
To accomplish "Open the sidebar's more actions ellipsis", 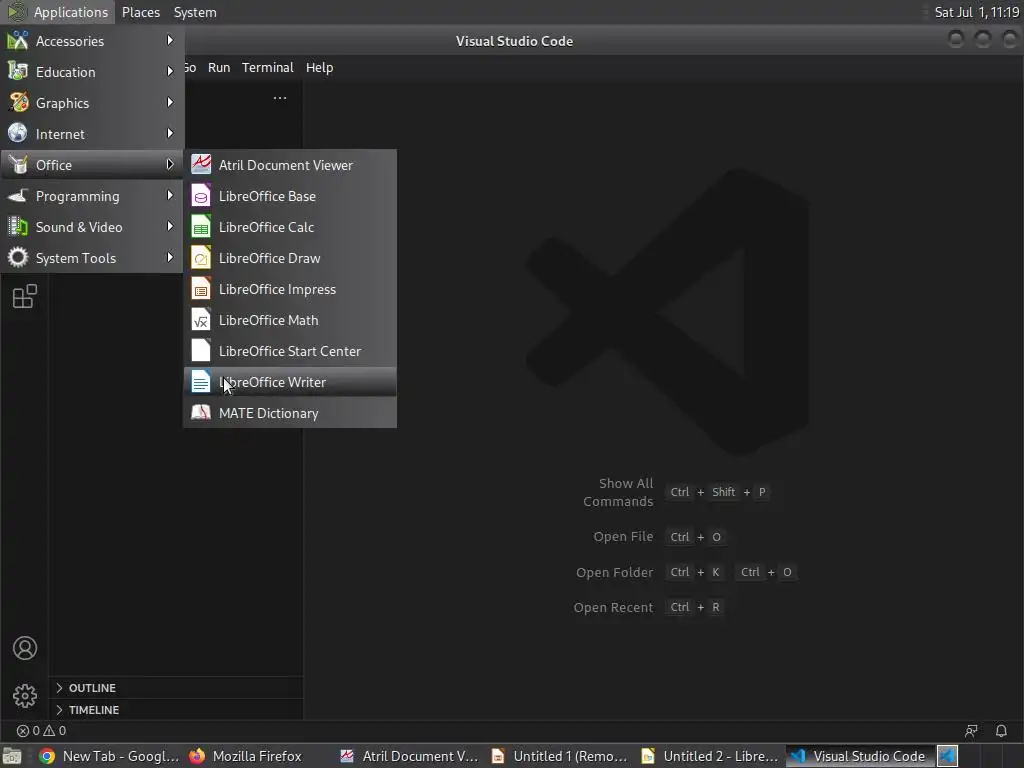I will click(280, 98).
